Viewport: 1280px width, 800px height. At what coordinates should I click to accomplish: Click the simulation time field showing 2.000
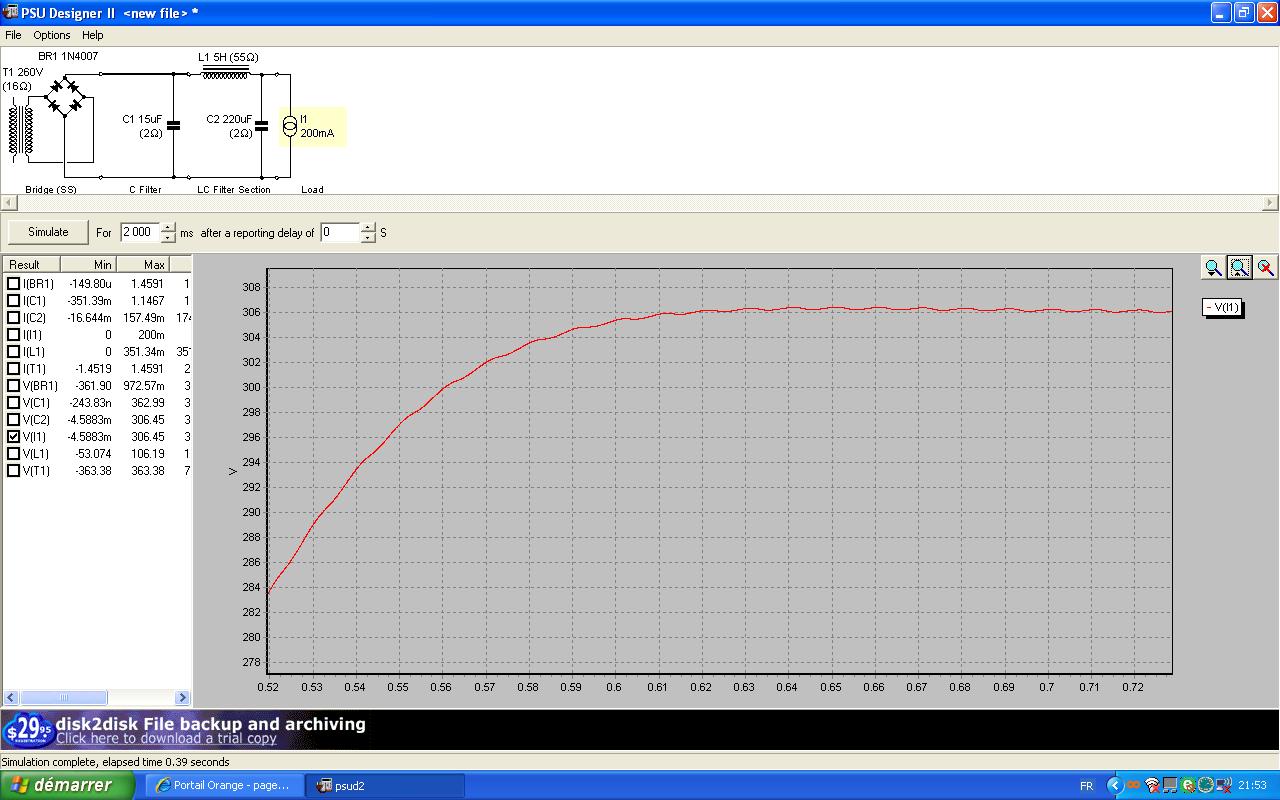tap(140, 232)
